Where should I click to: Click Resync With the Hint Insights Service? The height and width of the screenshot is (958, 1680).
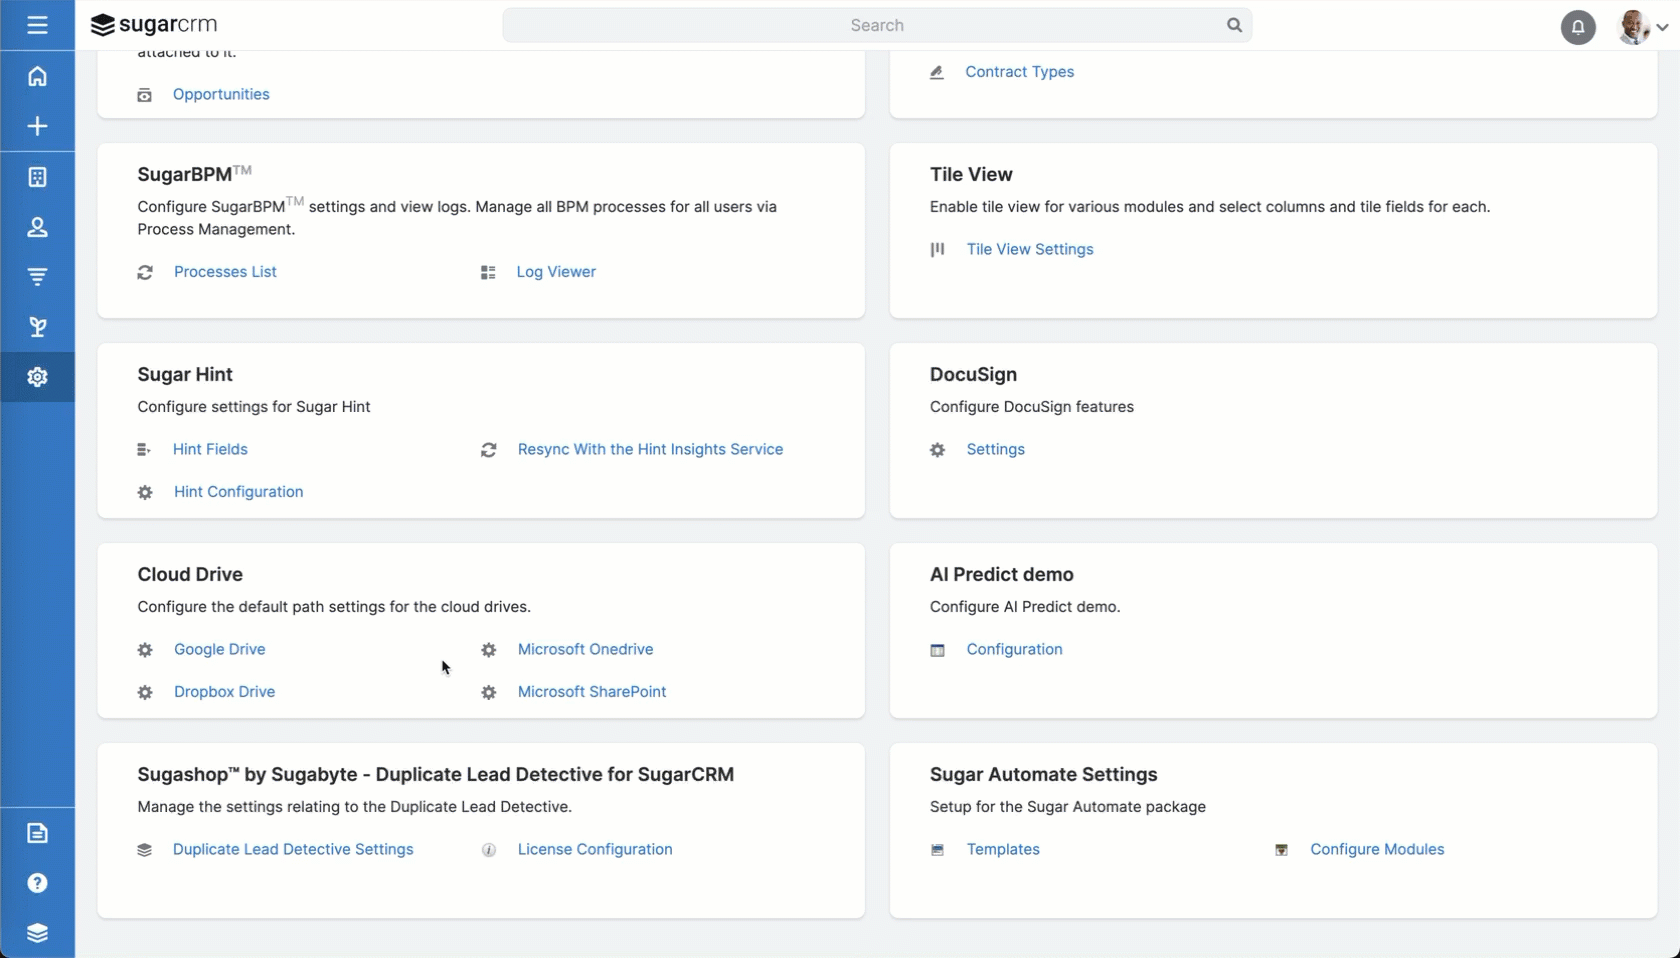tap(650, 449)
